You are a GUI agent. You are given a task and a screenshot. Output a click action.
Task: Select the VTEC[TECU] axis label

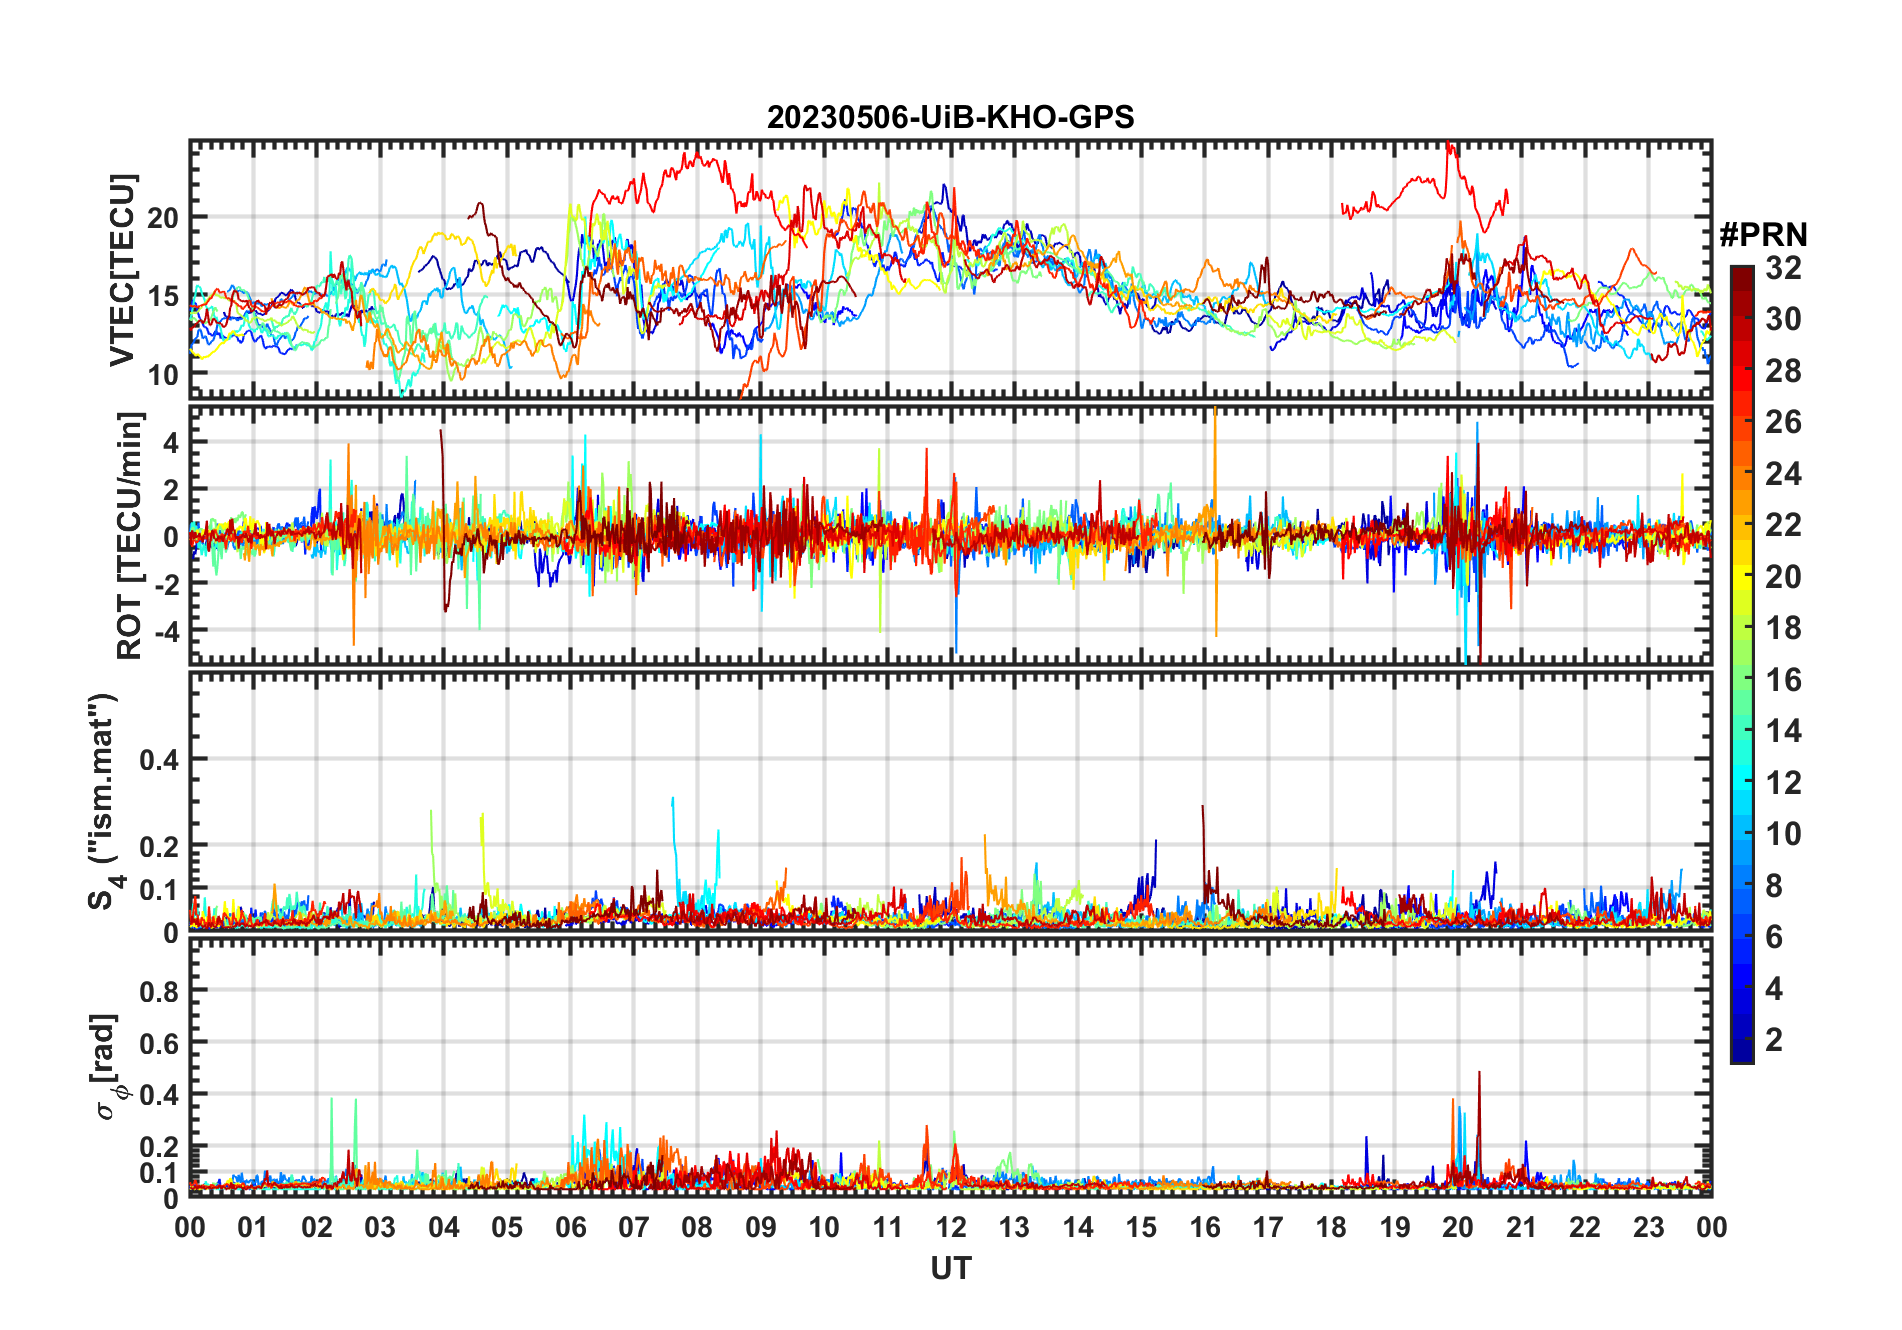(x=121, y=270)
